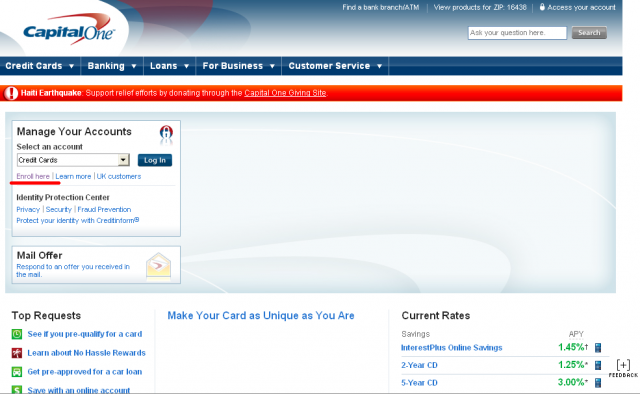Click the 3.00% APY rate value
This screenshot has height=394, width=640.
(x=571, y=383)
